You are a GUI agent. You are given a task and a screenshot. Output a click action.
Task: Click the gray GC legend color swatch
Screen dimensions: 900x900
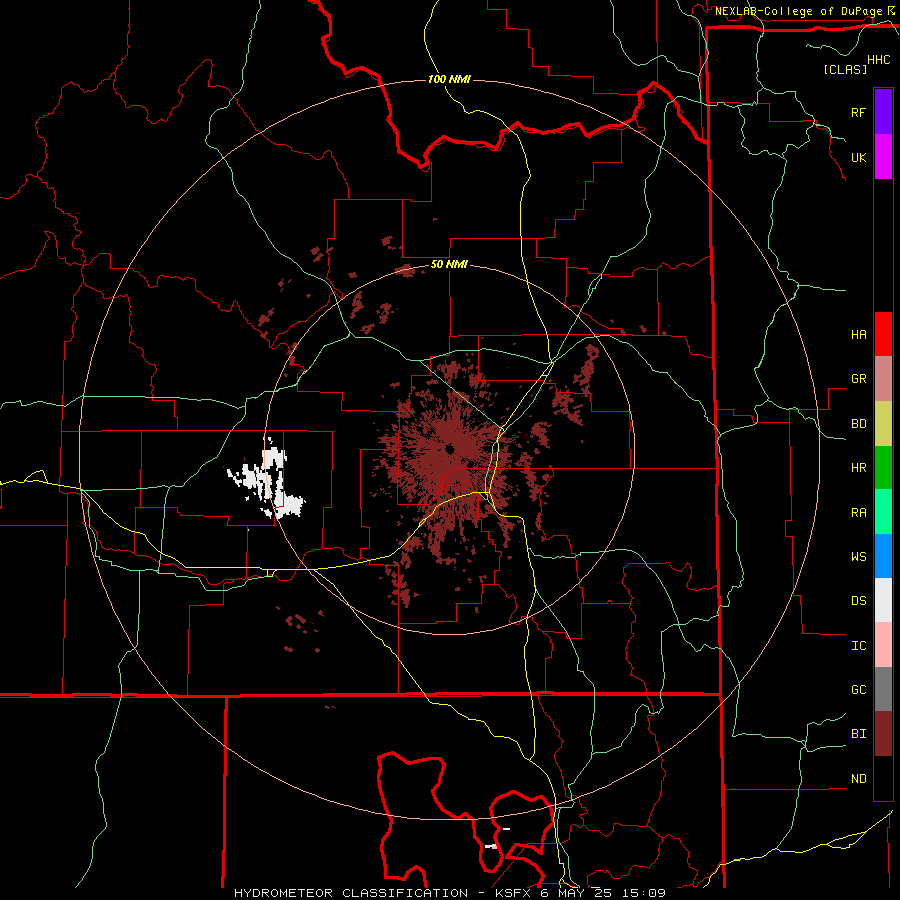[x=883, y=689]
